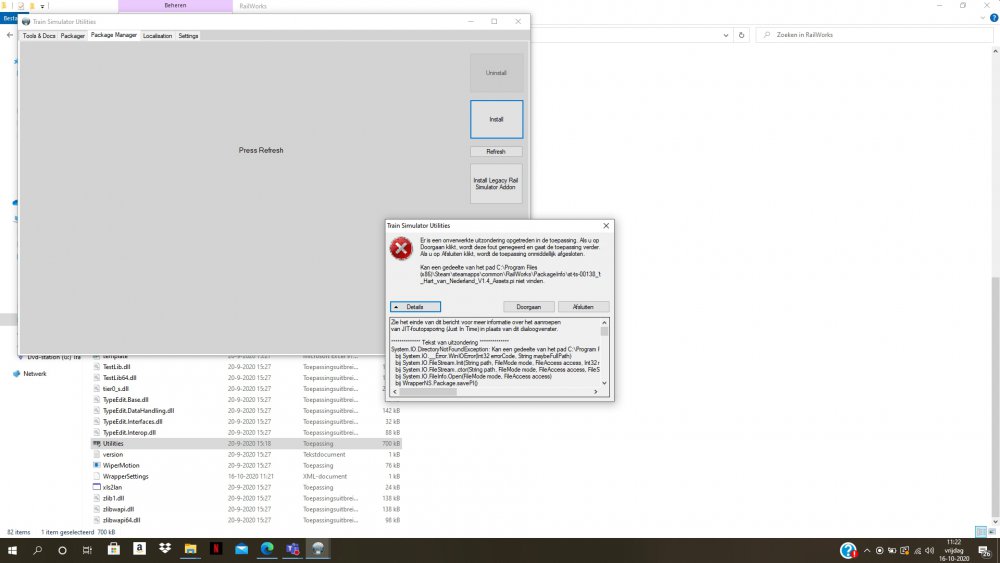Click Afsluiten to quit the application

[x=583, y=307]
